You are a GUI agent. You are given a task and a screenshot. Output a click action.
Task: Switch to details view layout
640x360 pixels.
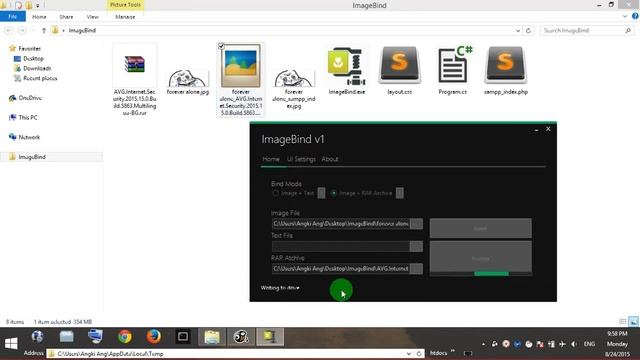click(623, 322)
